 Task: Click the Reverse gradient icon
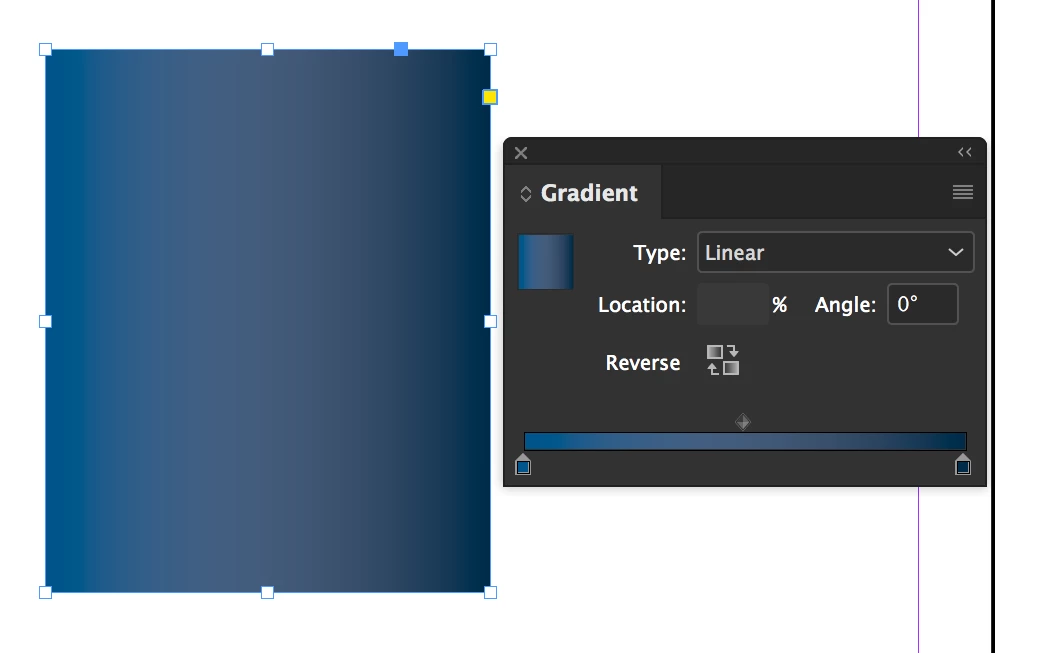click(x=723, y=360)
